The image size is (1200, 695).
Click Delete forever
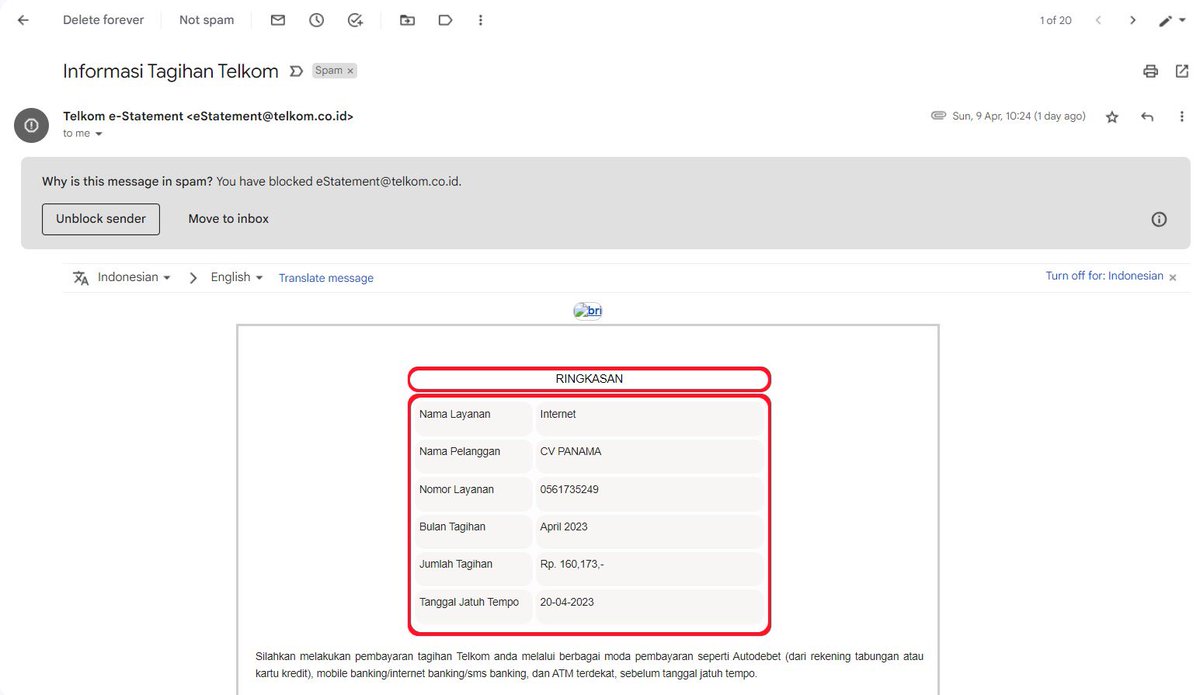tap(103, 20)
